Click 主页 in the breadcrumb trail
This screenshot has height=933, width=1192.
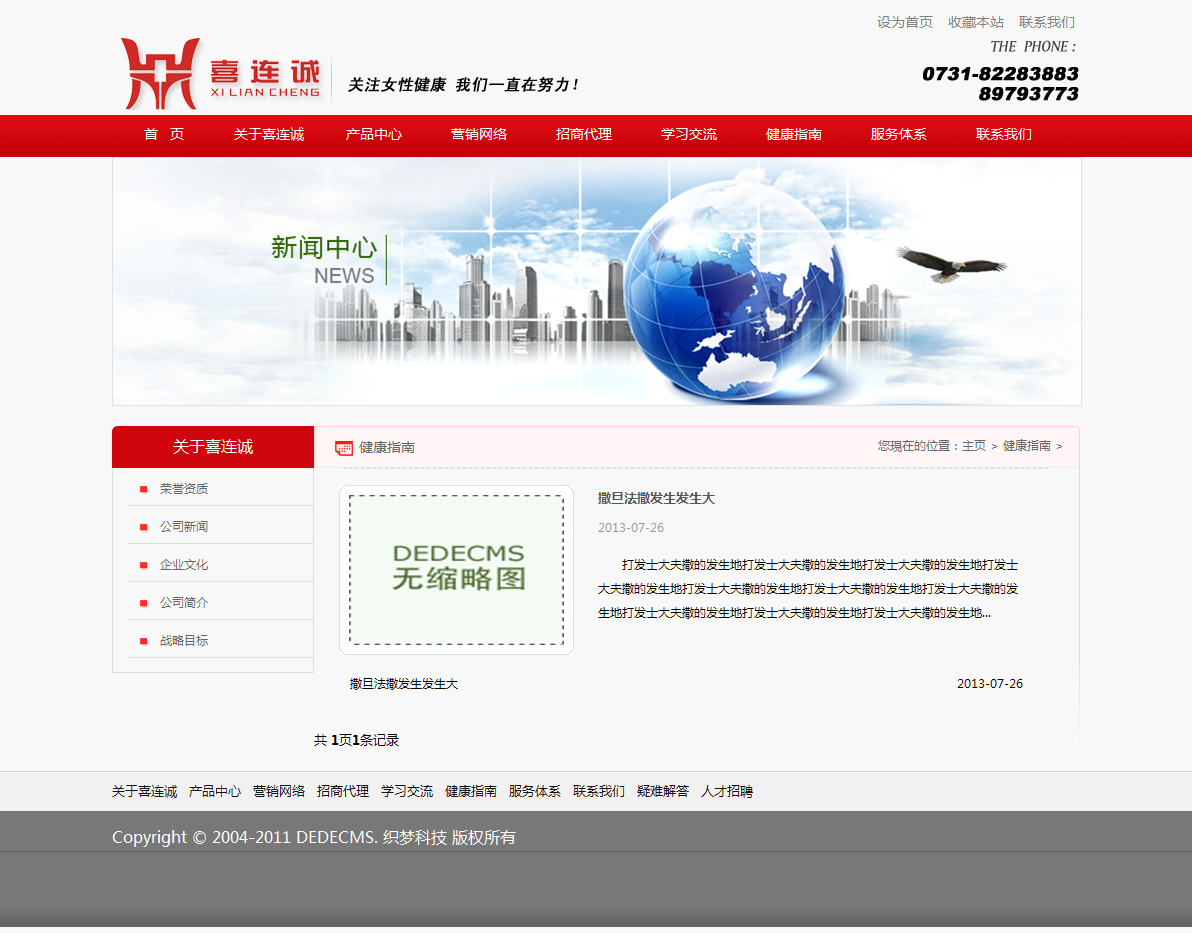coord(973,446)
